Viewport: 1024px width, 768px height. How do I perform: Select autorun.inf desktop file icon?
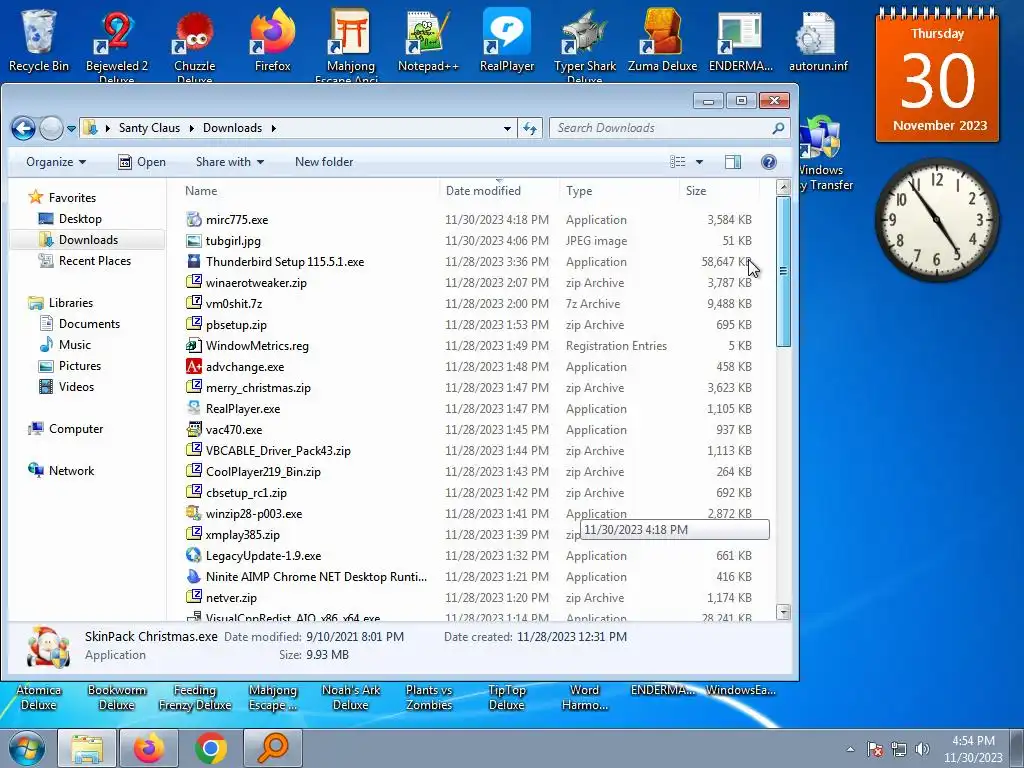coord(818,39)
